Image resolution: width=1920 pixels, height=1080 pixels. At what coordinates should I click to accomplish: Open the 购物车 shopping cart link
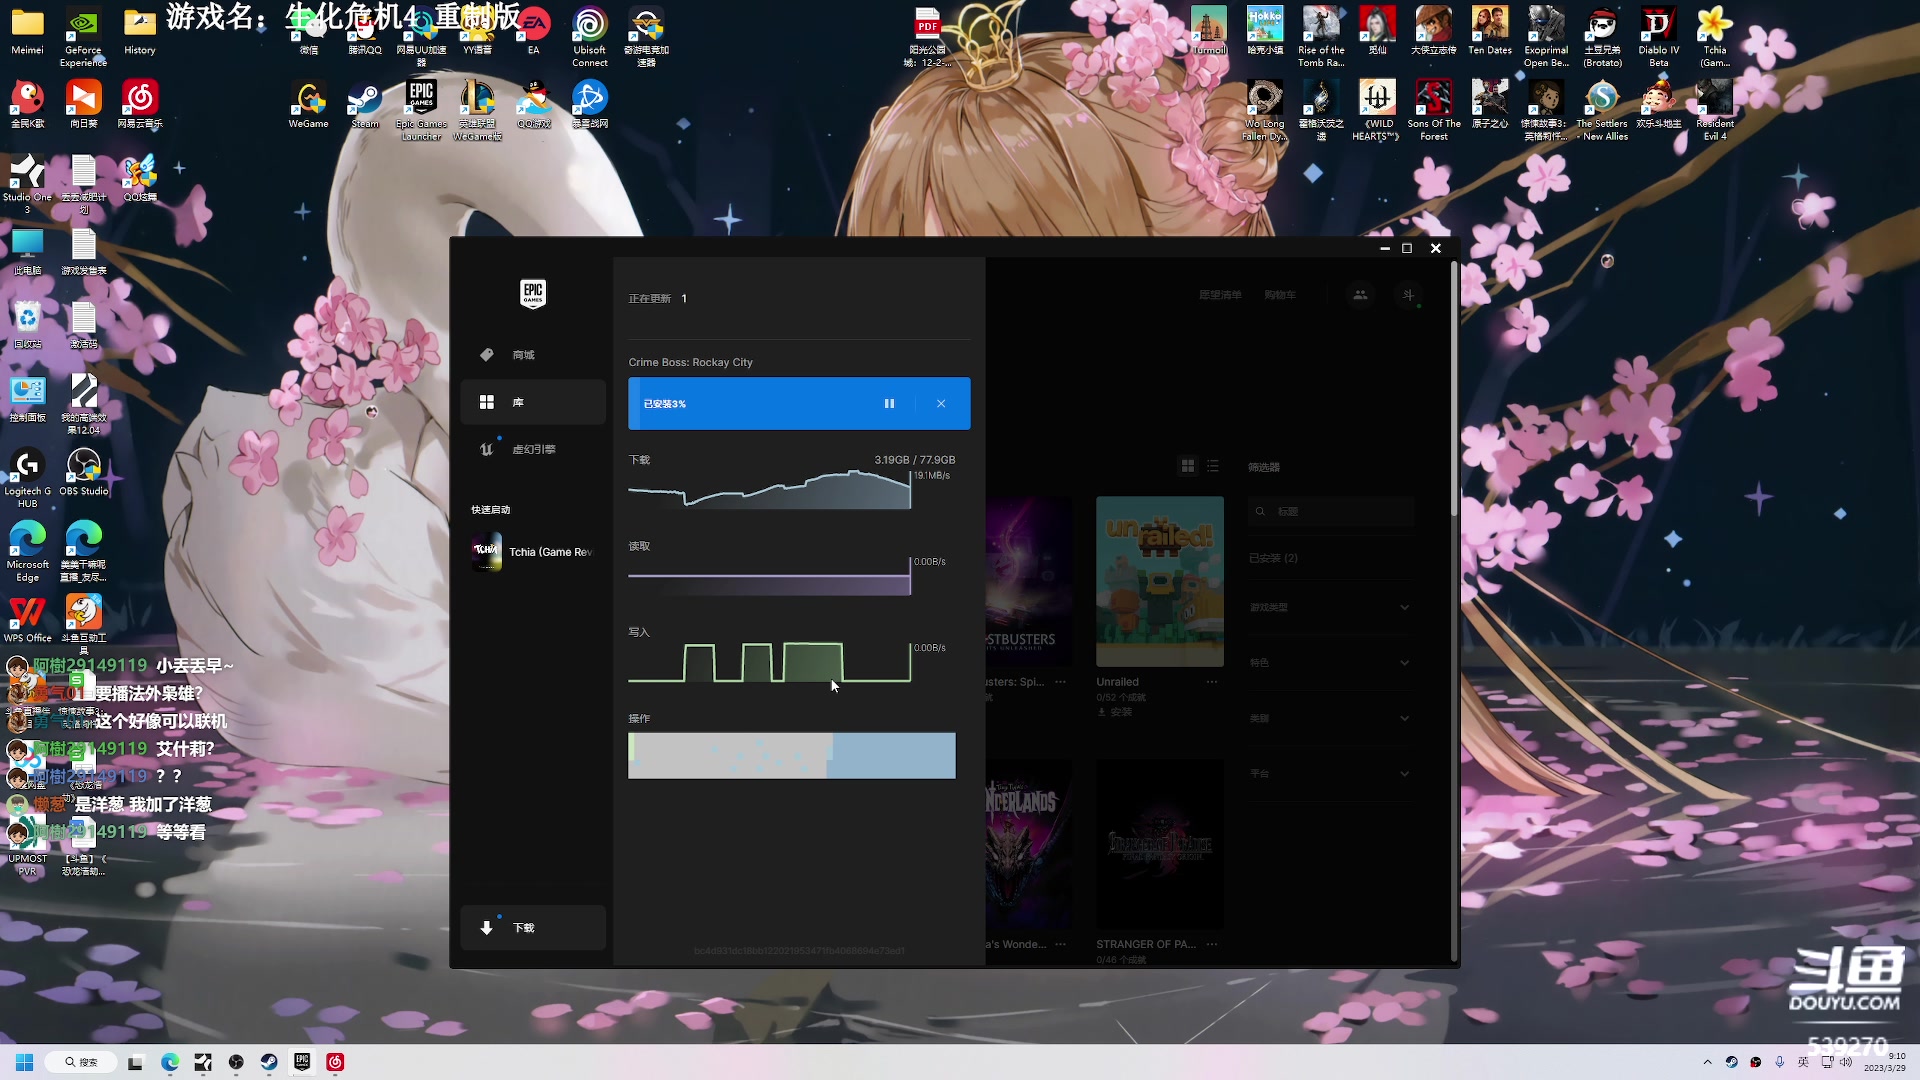pos(1280,295)
